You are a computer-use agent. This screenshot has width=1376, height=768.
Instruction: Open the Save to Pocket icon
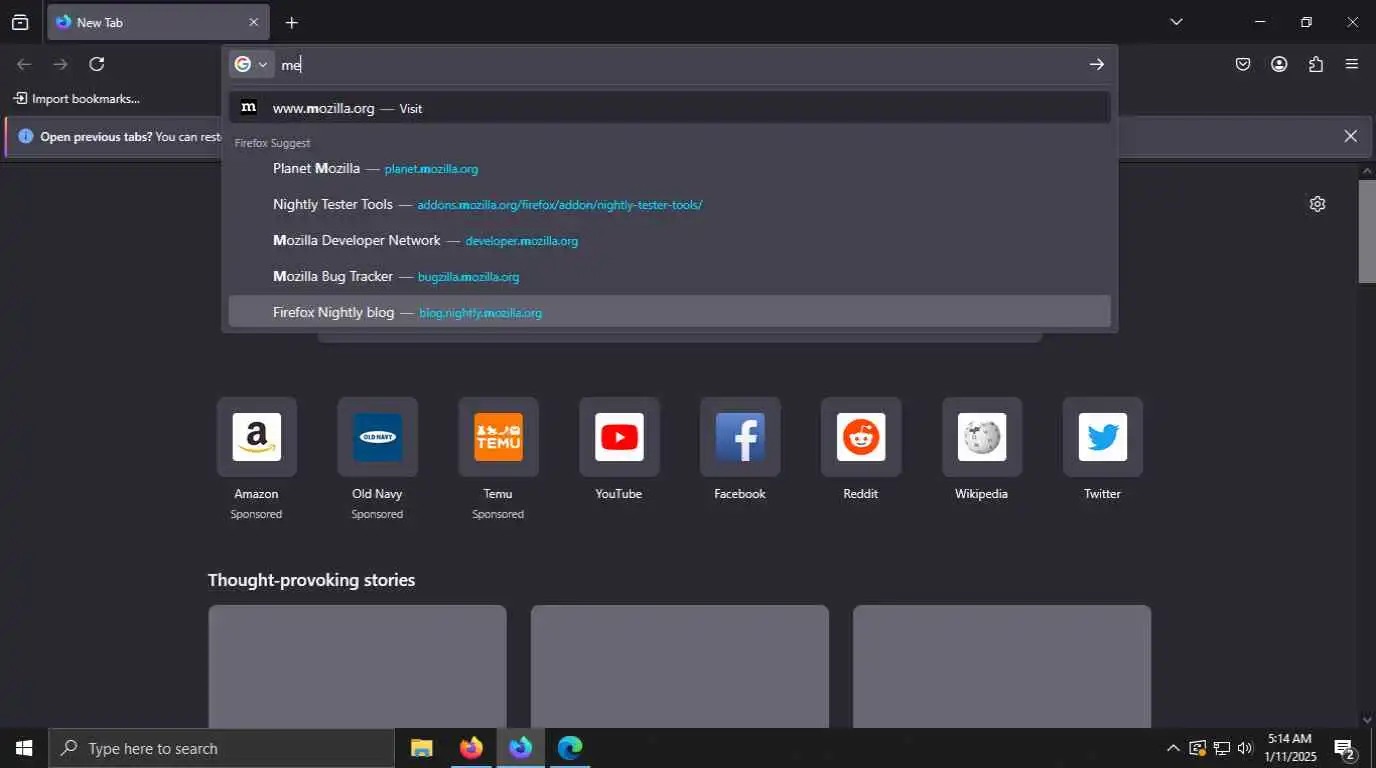(1242, 64)
